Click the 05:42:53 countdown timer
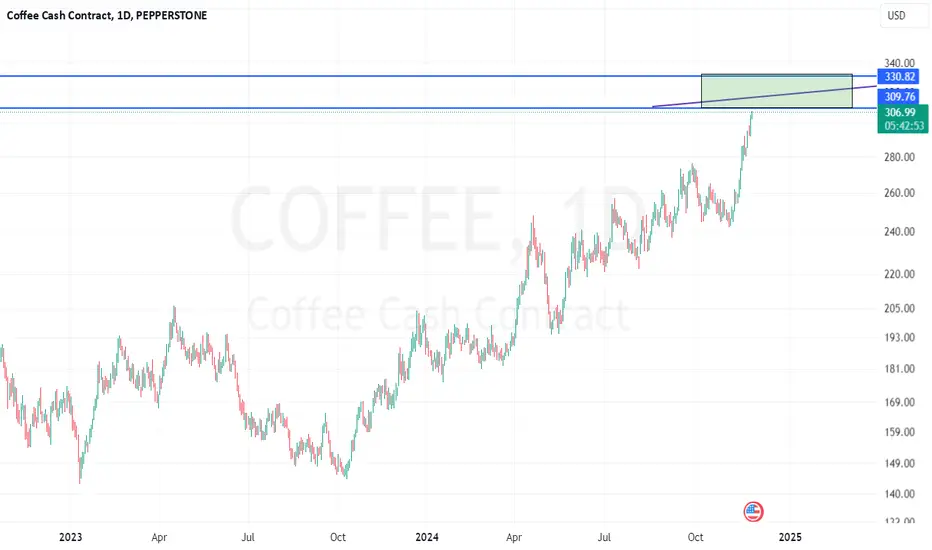Screen dimensions: 932x550 [x=902, y=125]
